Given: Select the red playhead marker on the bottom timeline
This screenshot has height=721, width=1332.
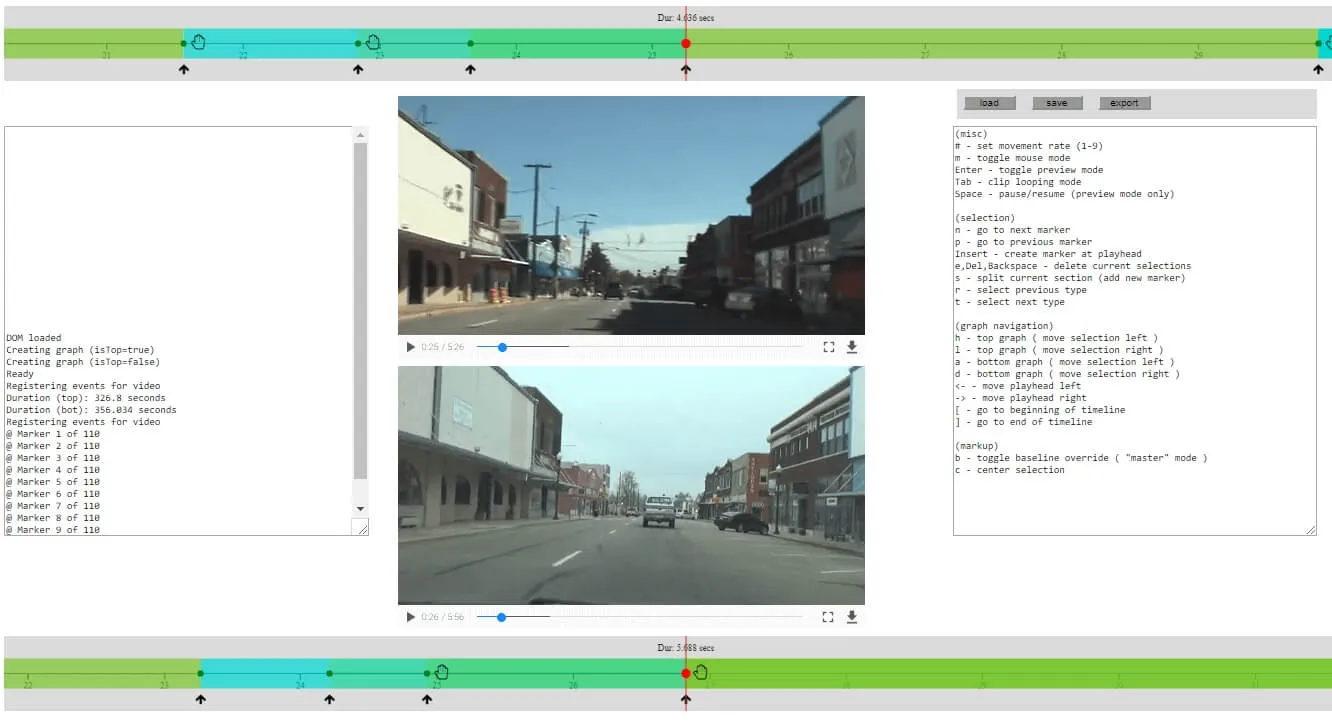Looking at the screenshot, I should pos(685,673).
